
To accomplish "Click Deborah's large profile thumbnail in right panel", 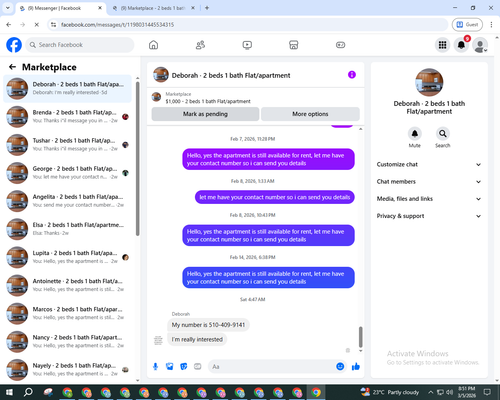I will point(429,82).
